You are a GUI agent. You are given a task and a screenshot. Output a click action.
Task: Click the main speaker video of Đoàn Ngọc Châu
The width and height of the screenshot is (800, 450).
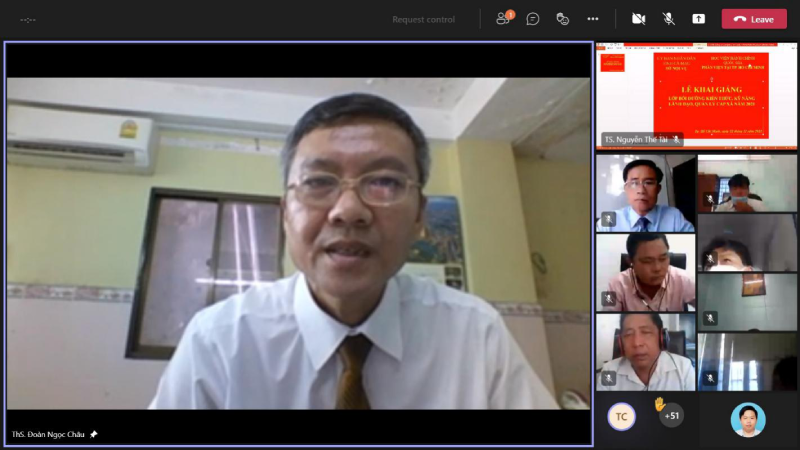298,240
